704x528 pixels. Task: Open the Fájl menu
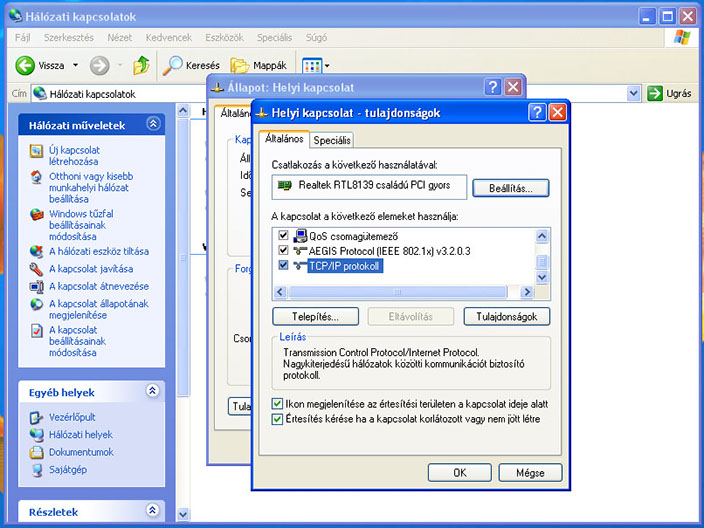tap(22, 38)
